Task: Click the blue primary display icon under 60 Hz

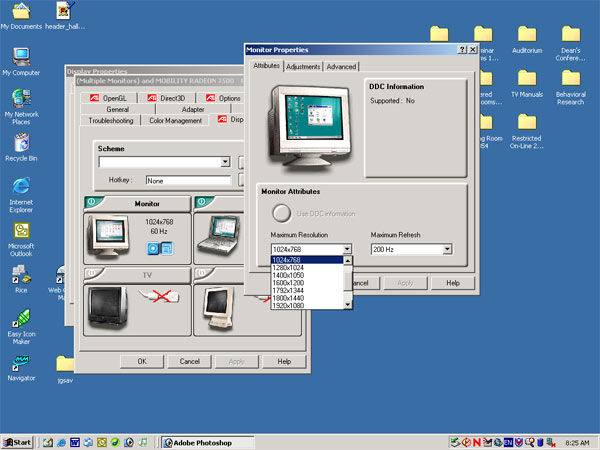Action: 153,249
